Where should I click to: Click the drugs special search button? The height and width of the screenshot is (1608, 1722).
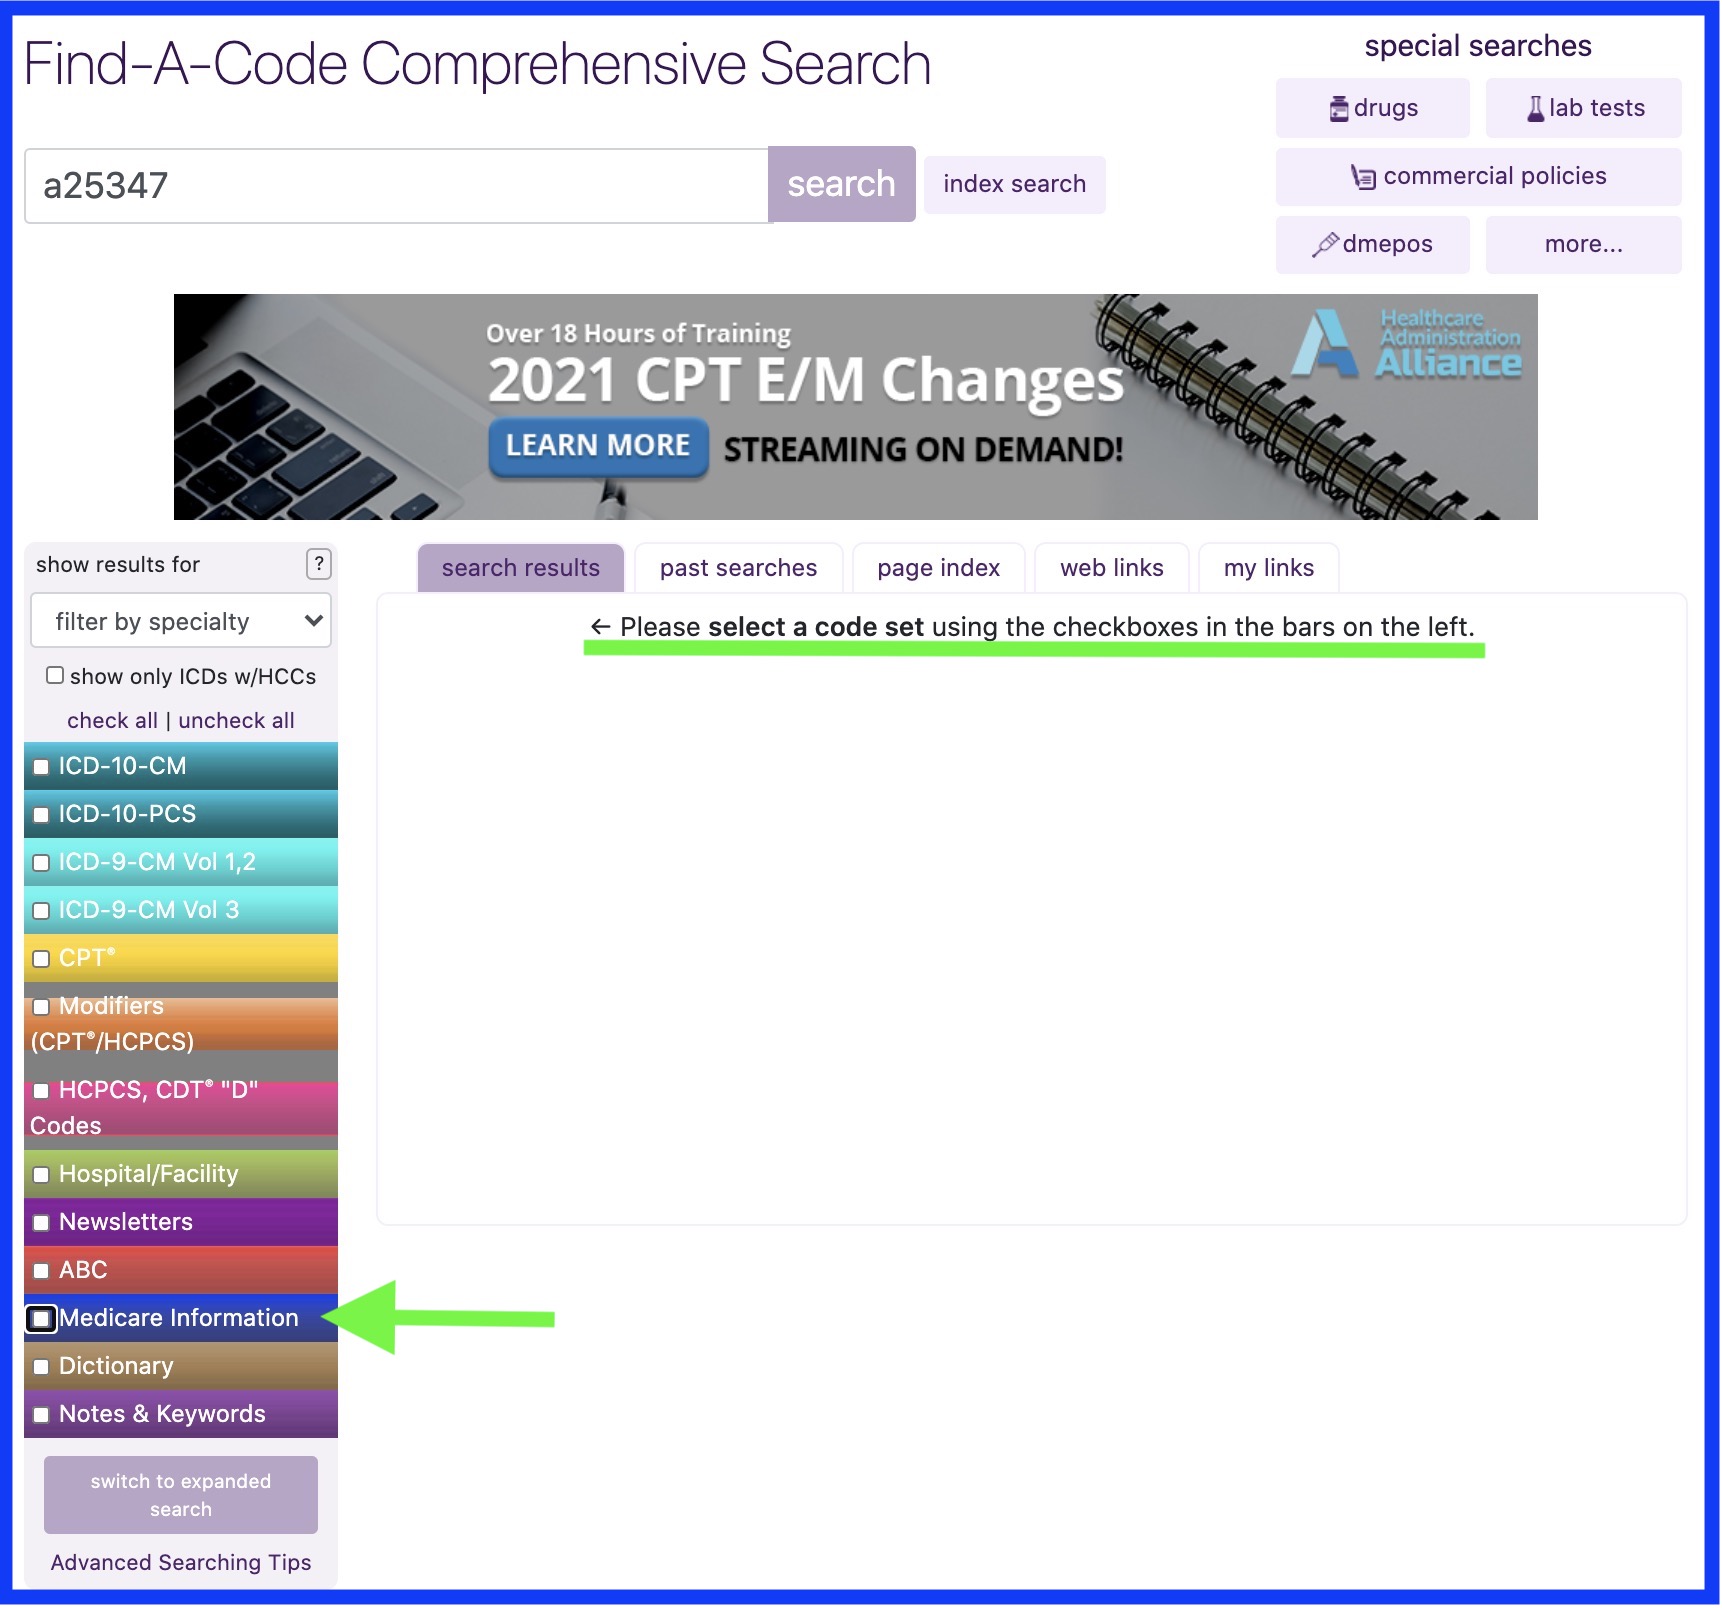click(x=1372, y=108)
